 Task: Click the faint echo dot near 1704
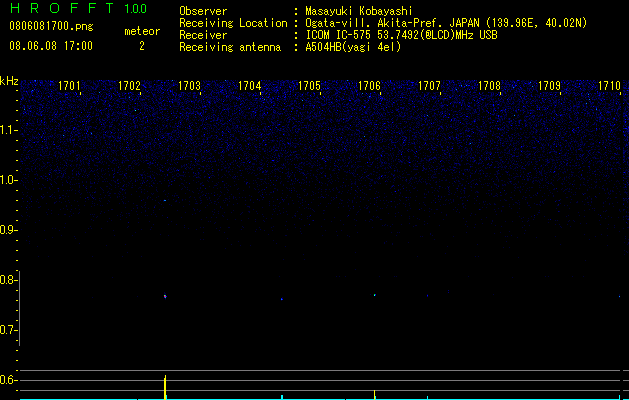282,299
